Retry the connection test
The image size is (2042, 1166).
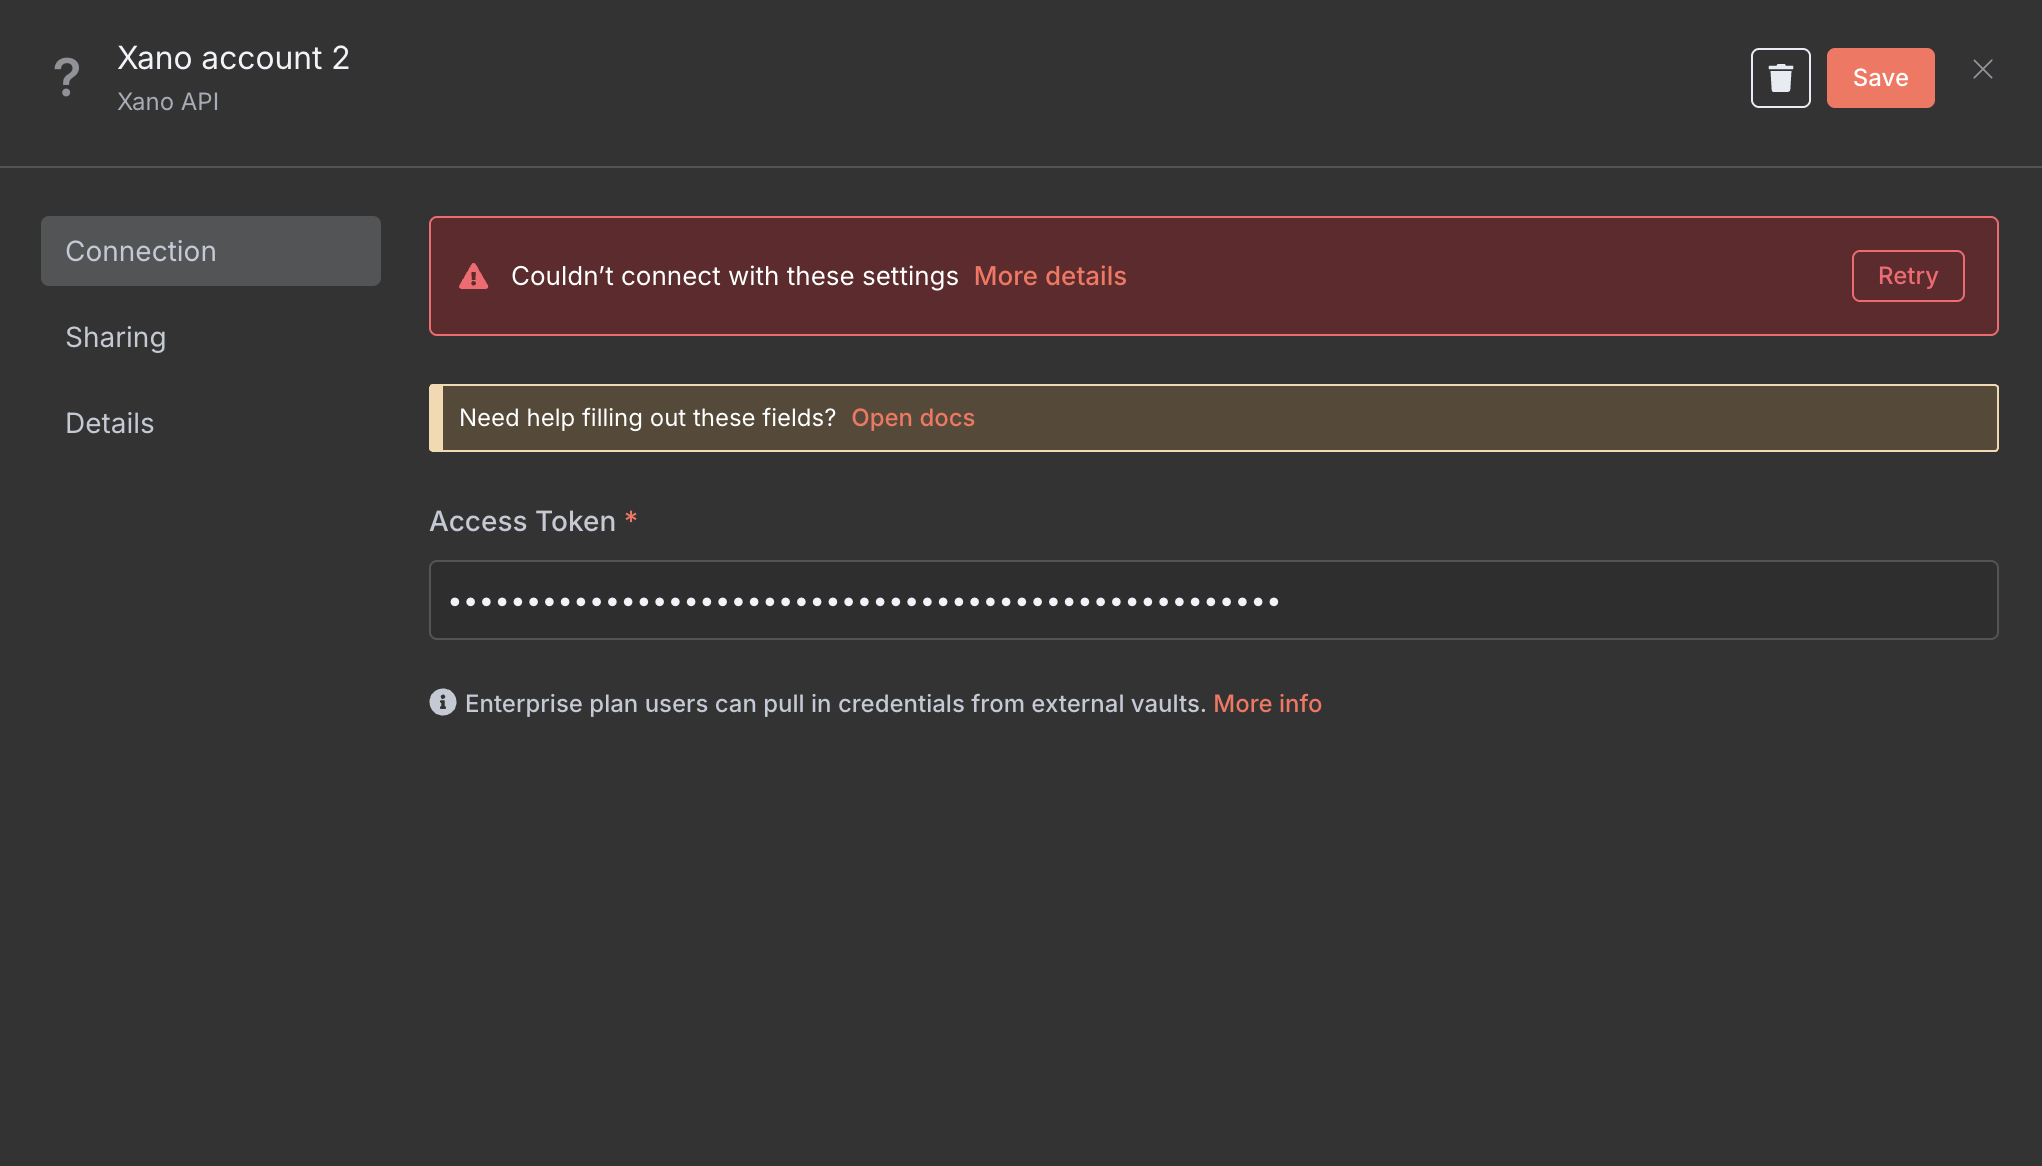click(1907, 276)
